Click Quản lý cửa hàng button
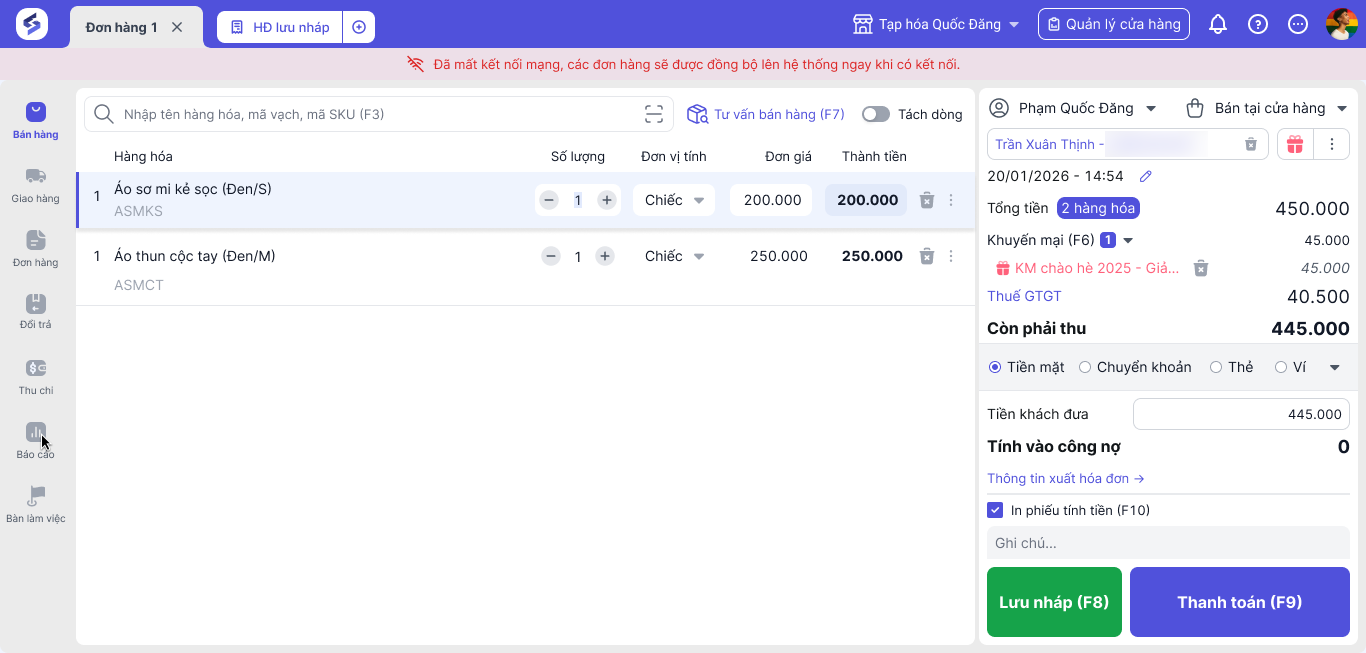The width and height of the screenshot is (1366, 653). click(1114, 24)
